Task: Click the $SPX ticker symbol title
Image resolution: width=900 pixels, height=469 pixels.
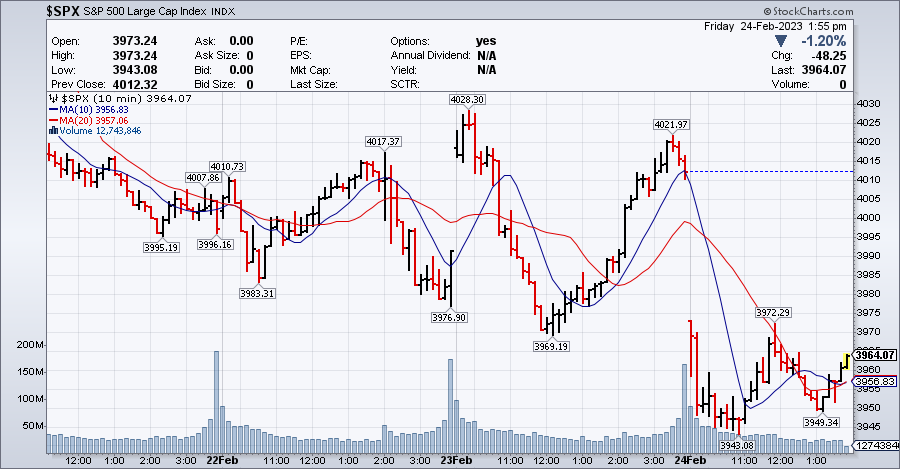Action: pyautogui.click(x=24, y=10)
